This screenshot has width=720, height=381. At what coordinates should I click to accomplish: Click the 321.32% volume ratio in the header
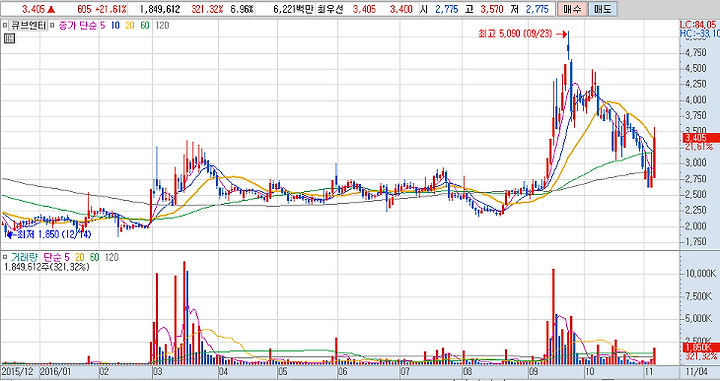pyautogui.click(x=207, y=9)
